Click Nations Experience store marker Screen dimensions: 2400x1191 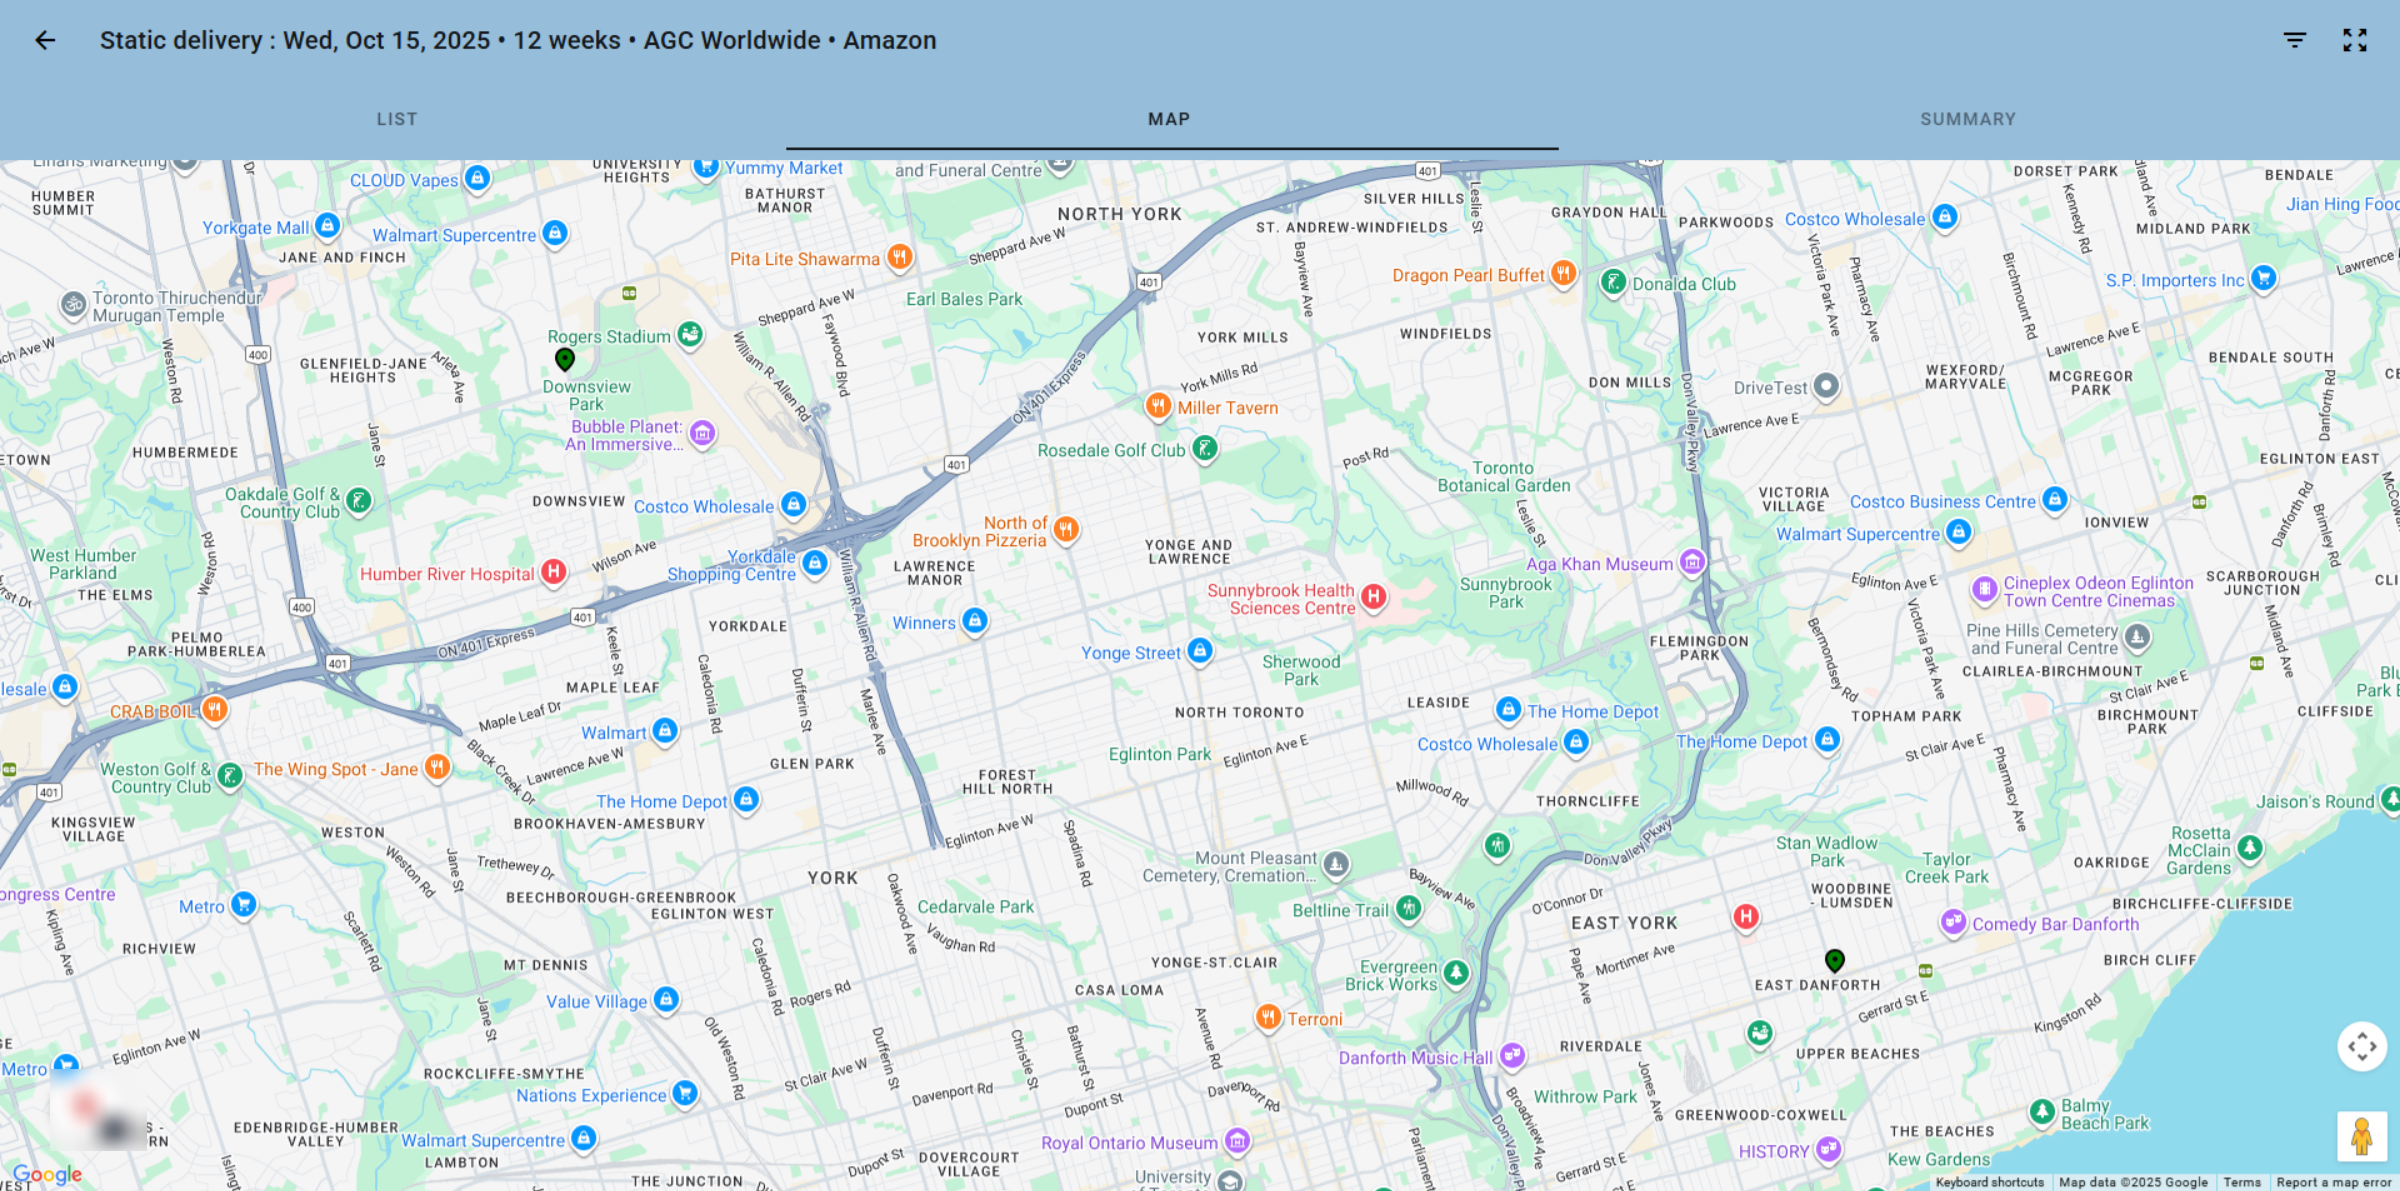(x=685, y=1094)
